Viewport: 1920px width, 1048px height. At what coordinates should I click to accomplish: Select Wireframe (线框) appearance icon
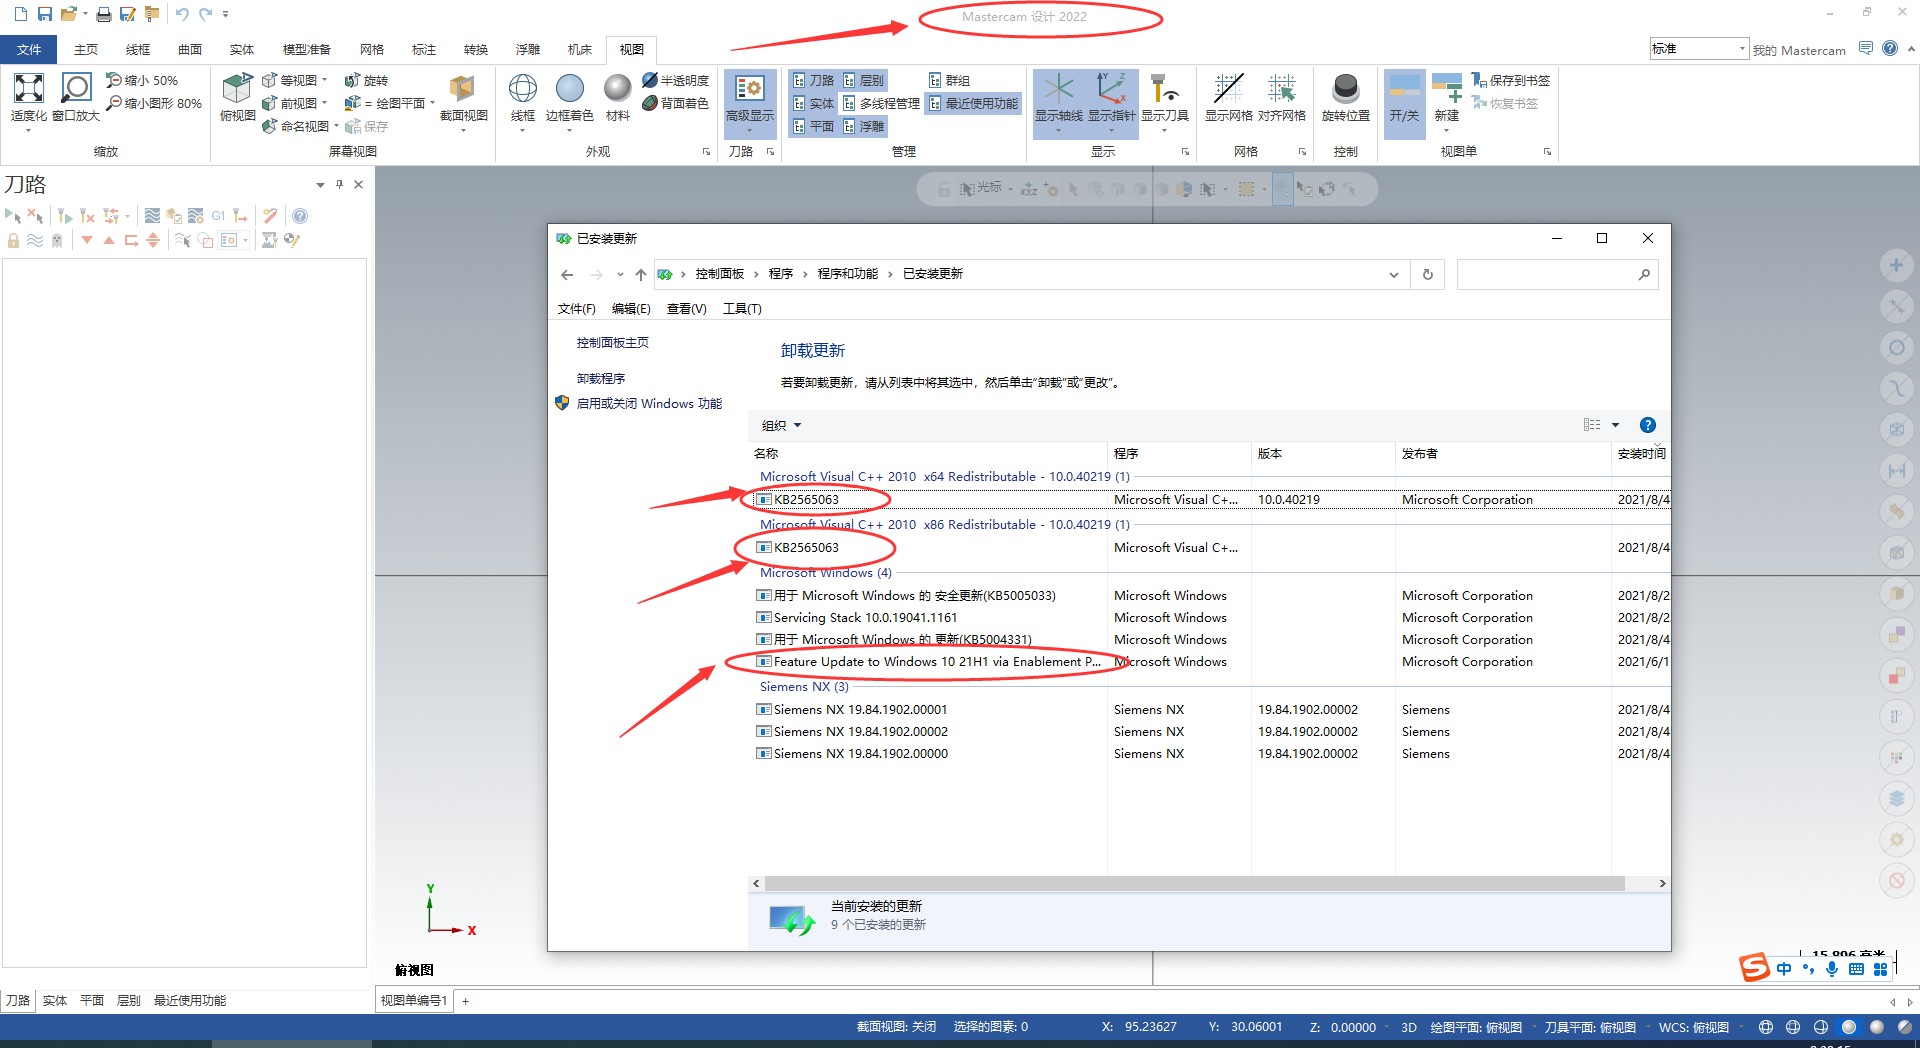tap(523, 89)
